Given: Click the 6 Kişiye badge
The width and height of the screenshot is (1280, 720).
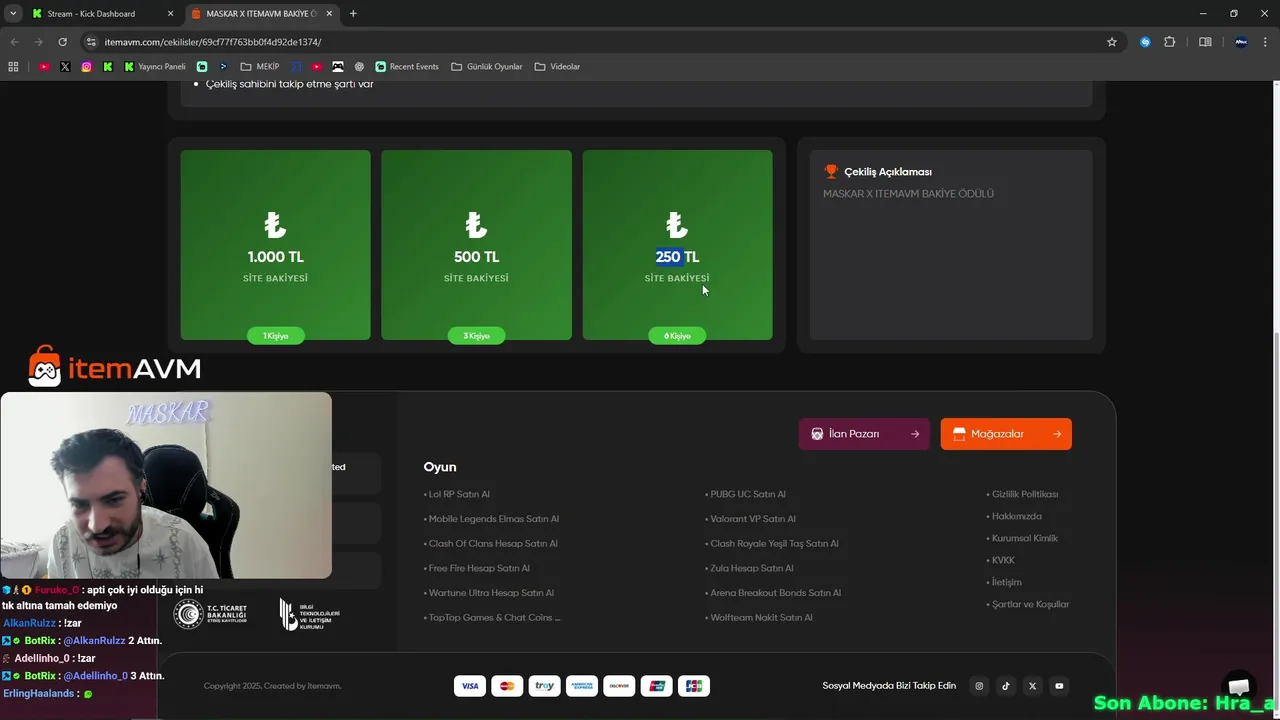Looking at the screenshot, I should (x=677, y=336).
